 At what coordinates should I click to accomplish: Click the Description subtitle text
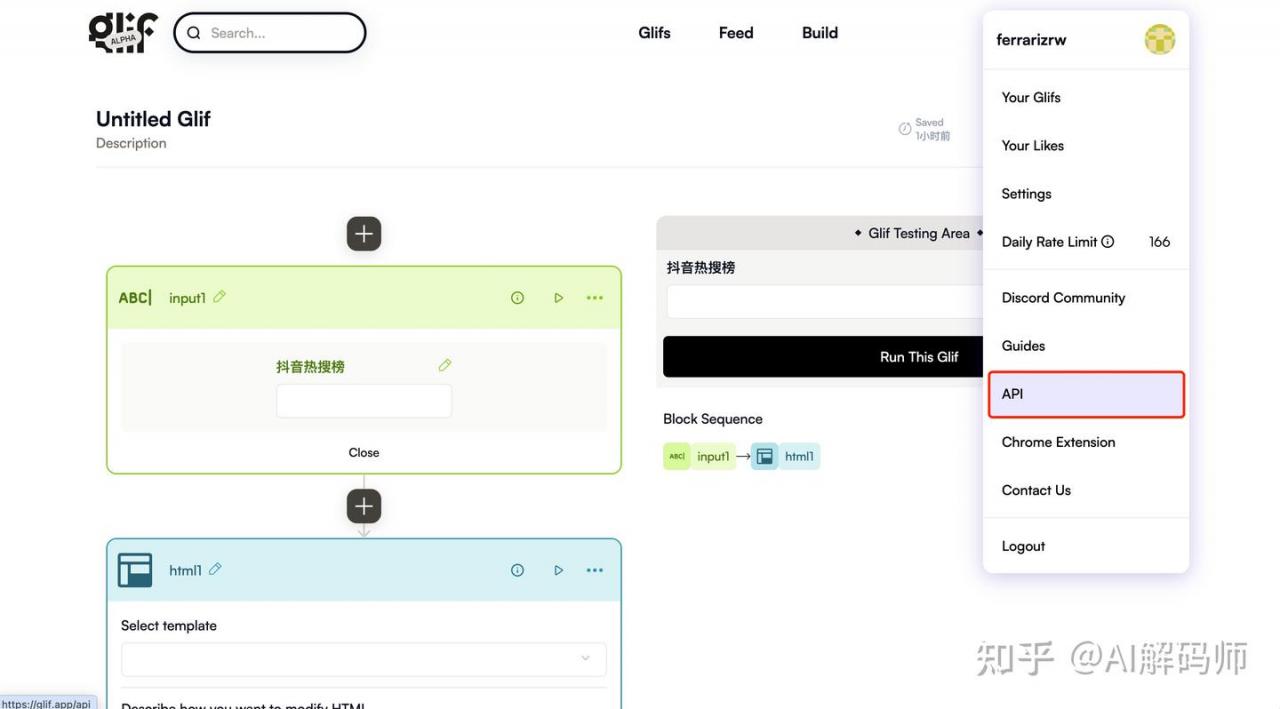click(x=131, y=143)
